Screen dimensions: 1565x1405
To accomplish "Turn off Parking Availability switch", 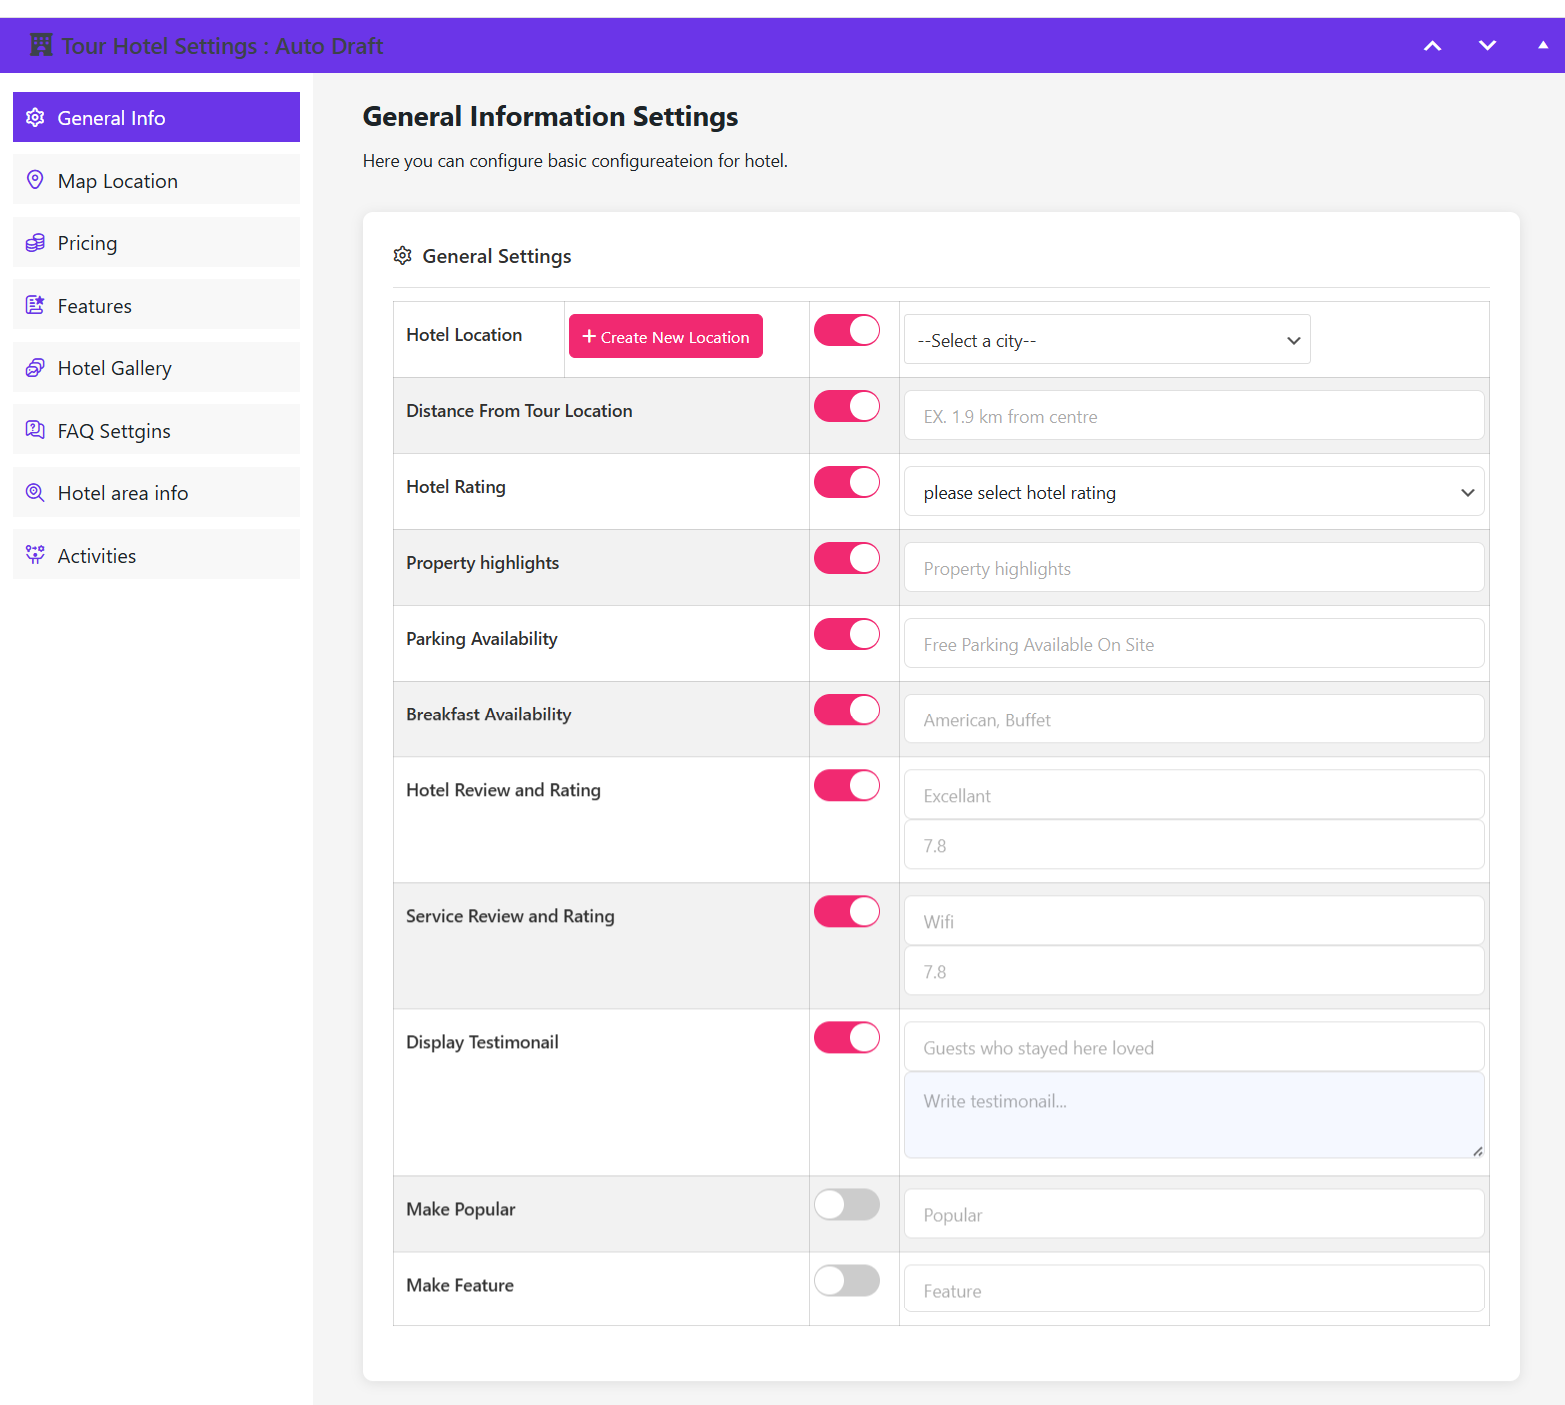I will [846, 635].
